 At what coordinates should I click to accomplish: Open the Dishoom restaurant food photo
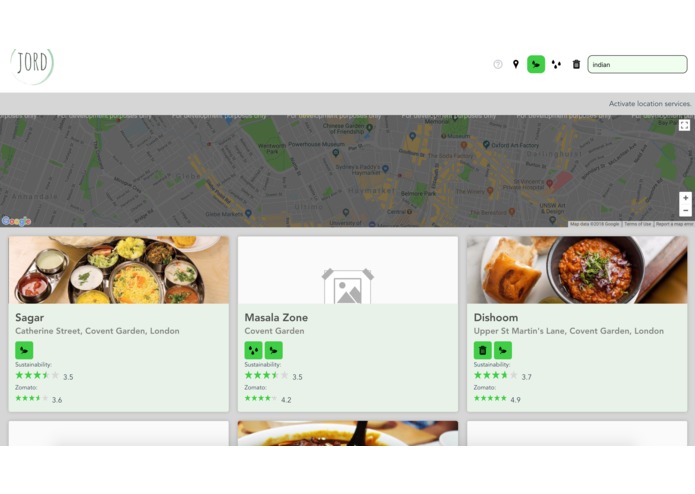pyautogui.click(x=577, y=270)
